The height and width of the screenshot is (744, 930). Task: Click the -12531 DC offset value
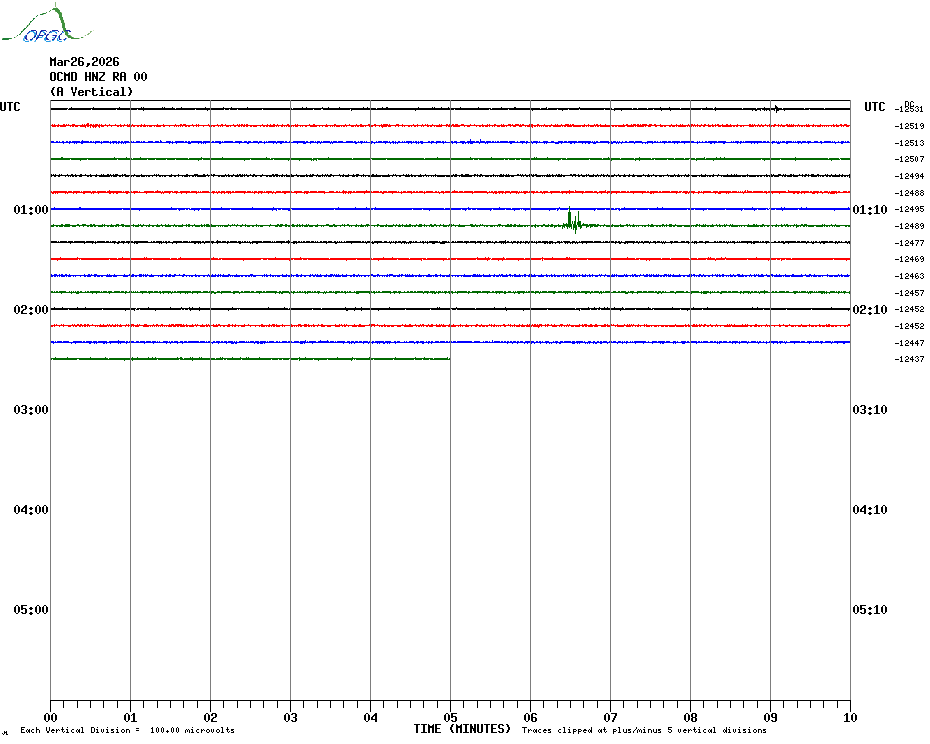pos(910,109)
